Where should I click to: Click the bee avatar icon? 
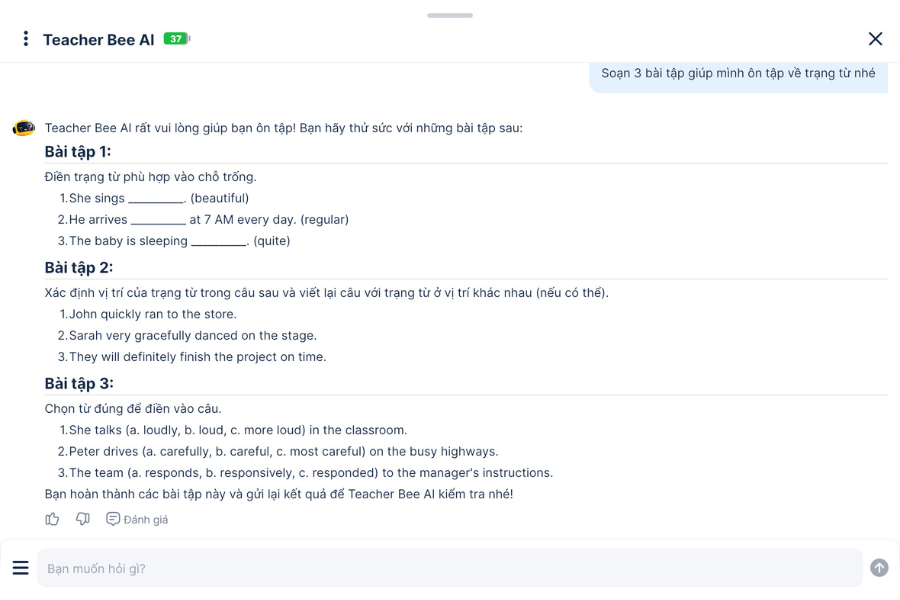[24, 128]
